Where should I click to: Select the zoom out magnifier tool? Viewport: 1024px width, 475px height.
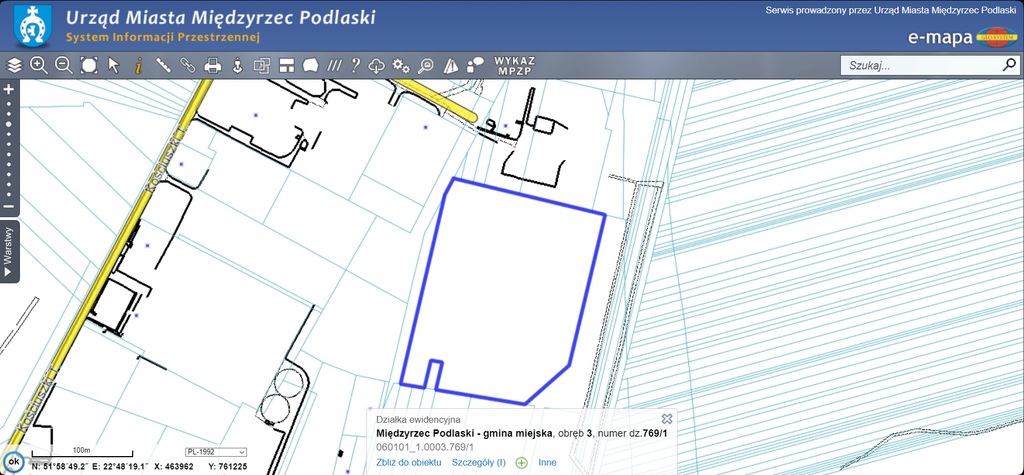point(63,66)
